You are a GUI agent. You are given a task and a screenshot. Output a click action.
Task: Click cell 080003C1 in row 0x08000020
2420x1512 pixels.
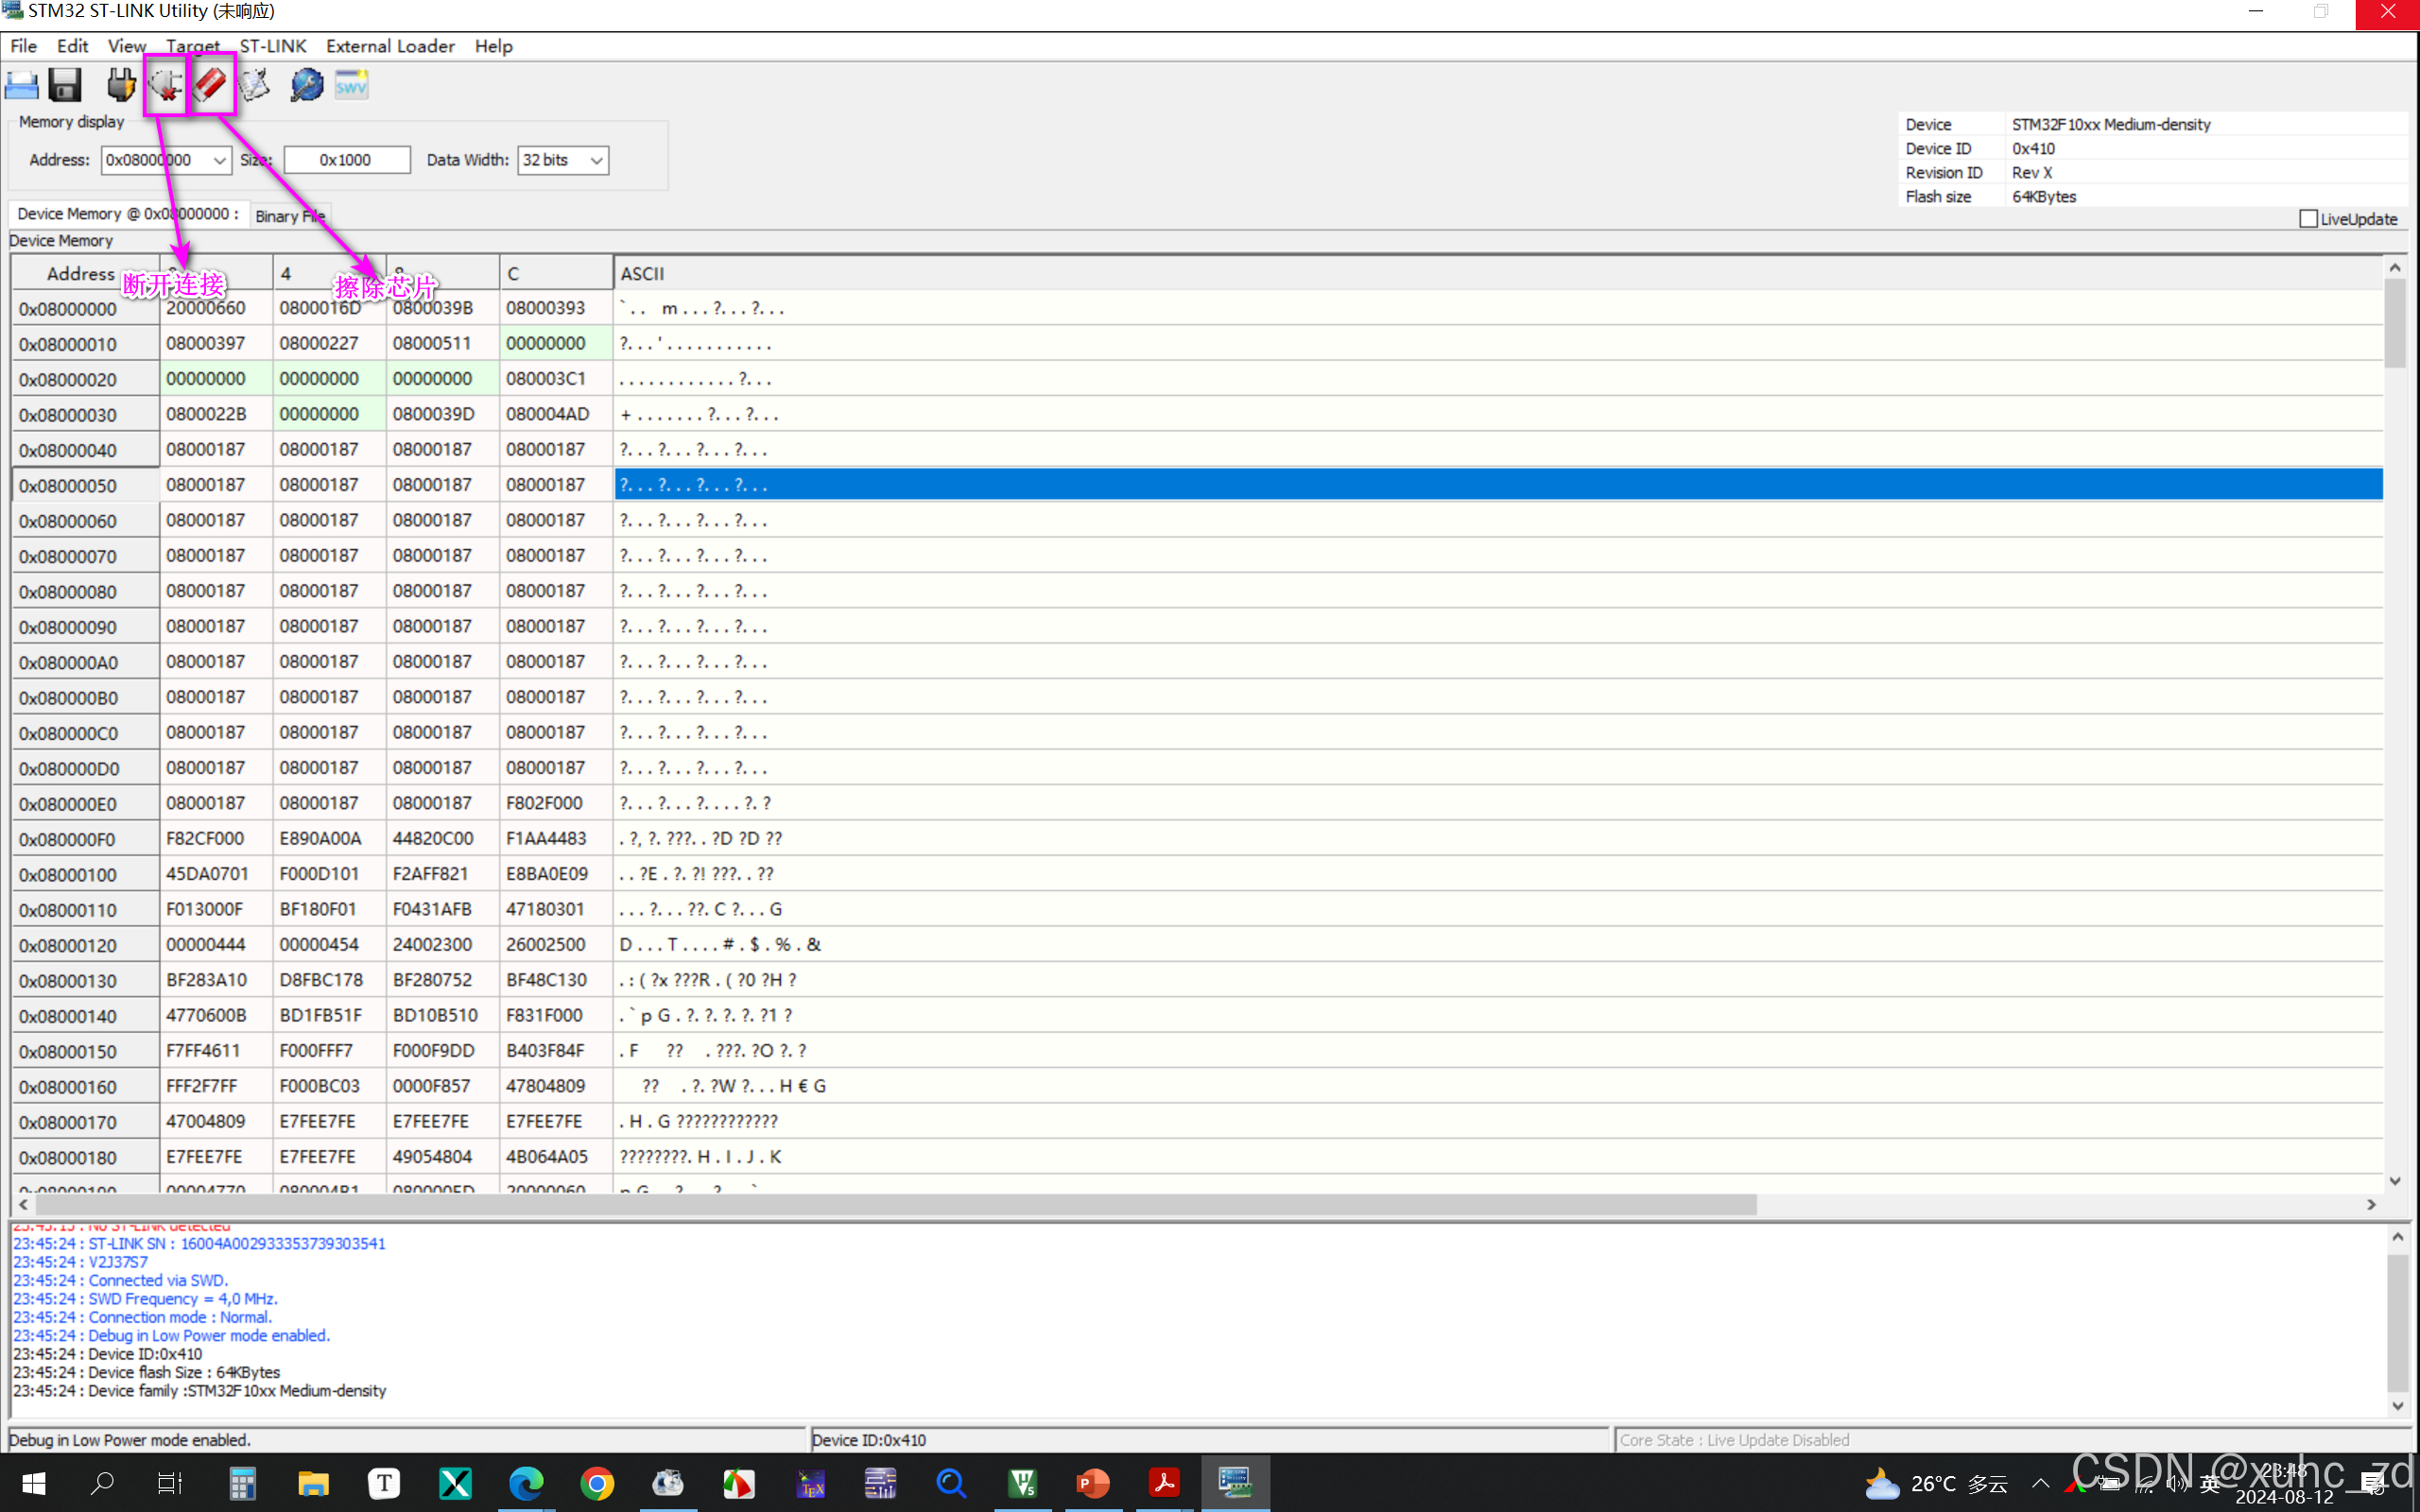click(555, 379)
